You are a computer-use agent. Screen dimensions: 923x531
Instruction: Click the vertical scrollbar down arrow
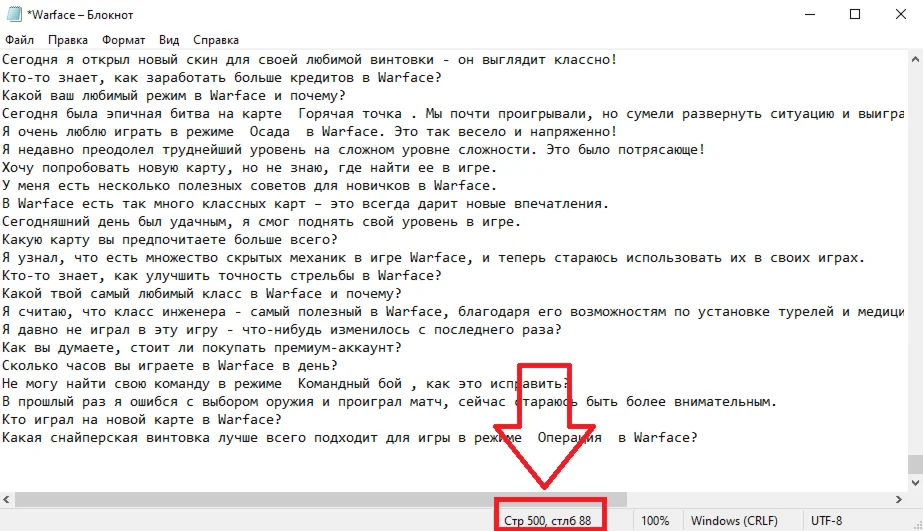915,483
